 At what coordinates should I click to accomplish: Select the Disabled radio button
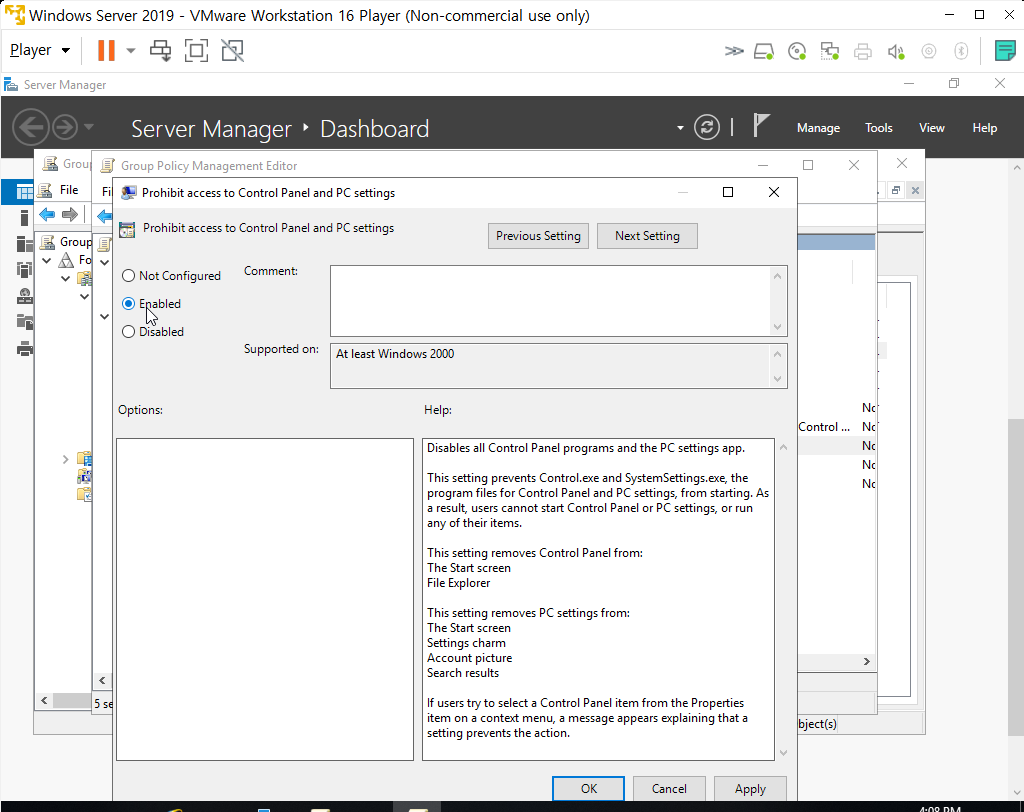129,332
